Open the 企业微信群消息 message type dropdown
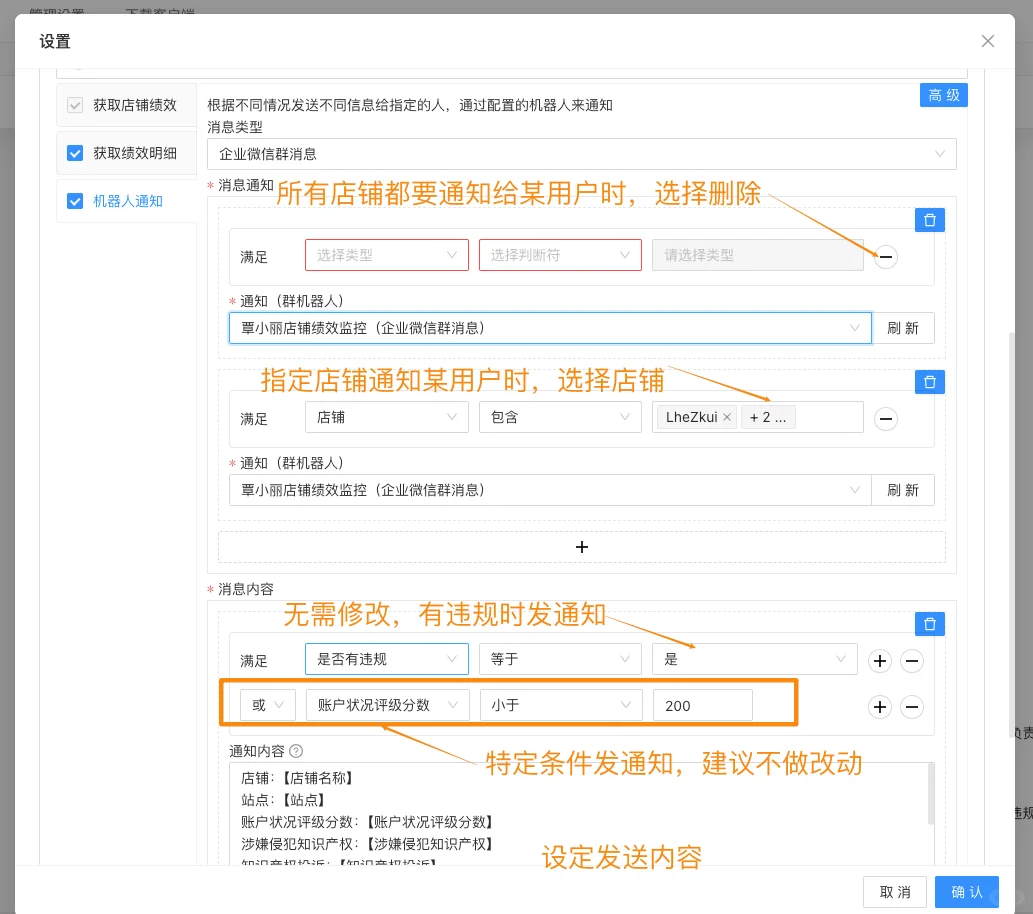This screenshot has height=914, width=1033. 582,153
